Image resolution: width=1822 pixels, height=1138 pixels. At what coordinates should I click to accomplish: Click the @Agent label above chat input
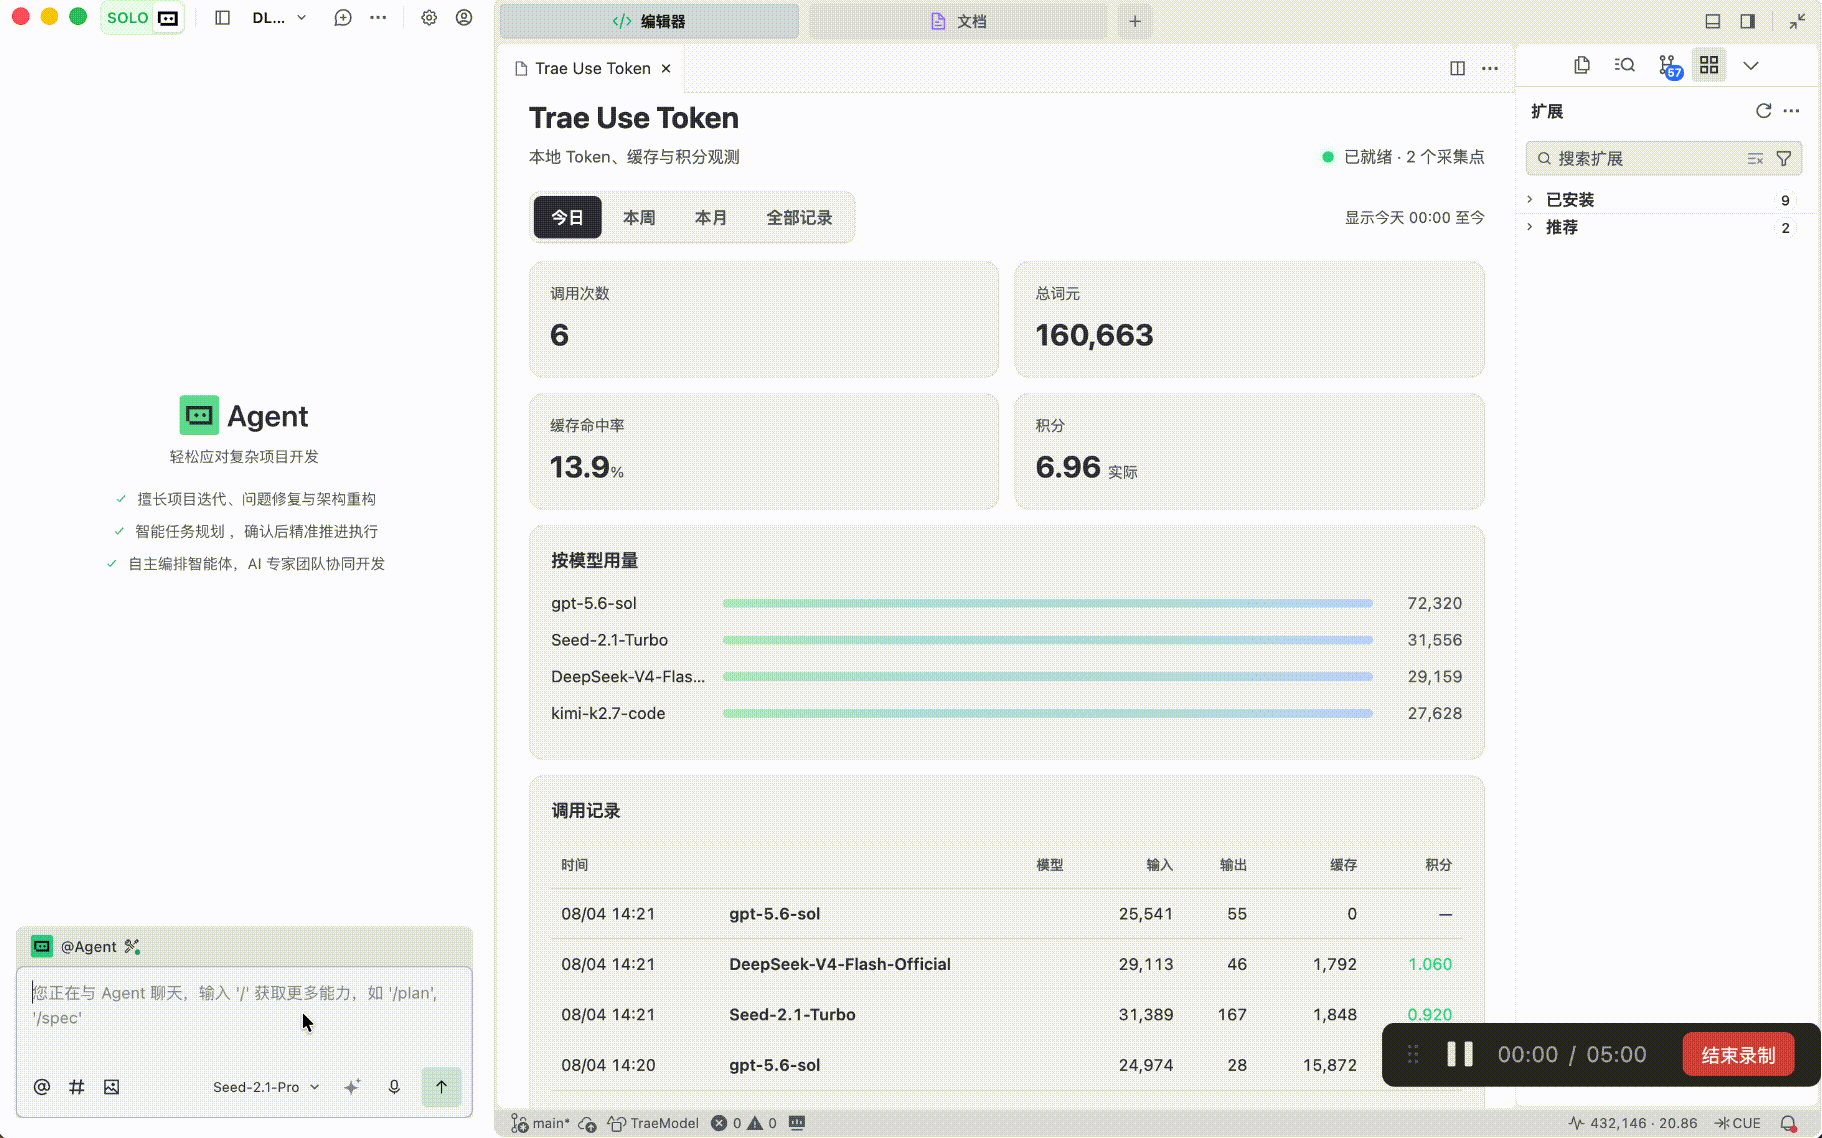click(89, 947)
